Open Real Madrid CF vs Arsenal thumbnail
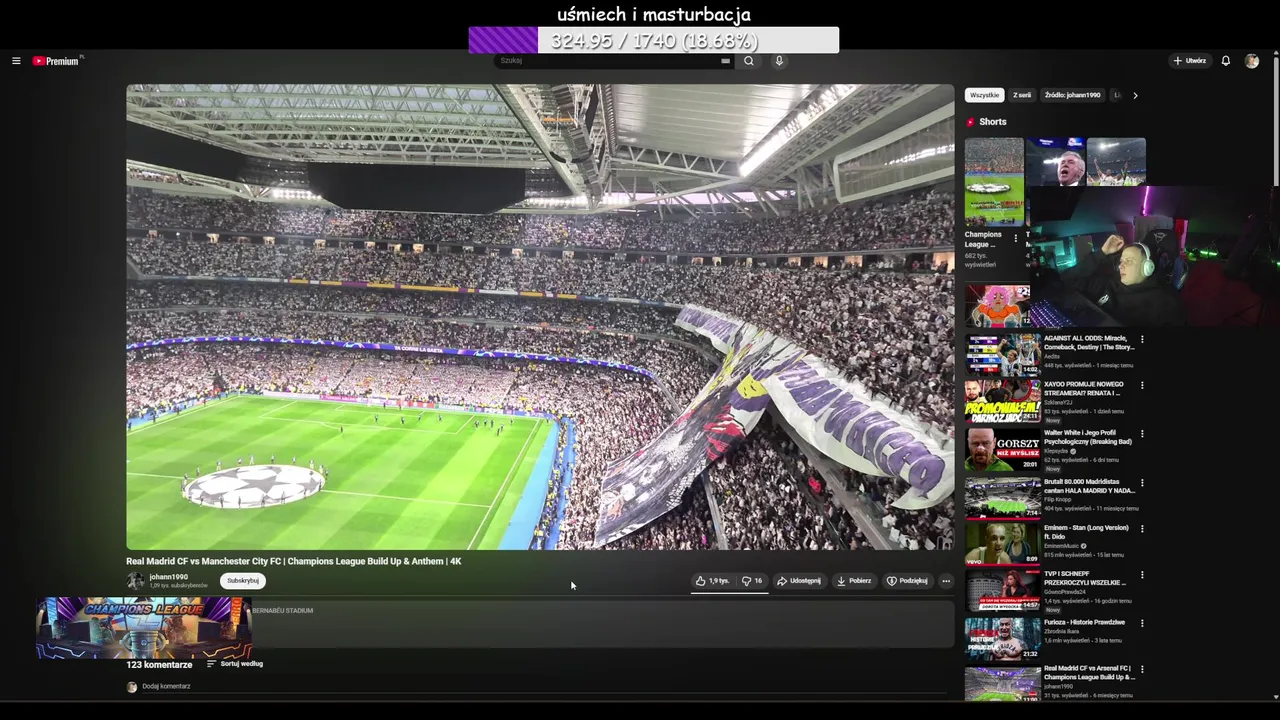 [x=1002, y=682]
